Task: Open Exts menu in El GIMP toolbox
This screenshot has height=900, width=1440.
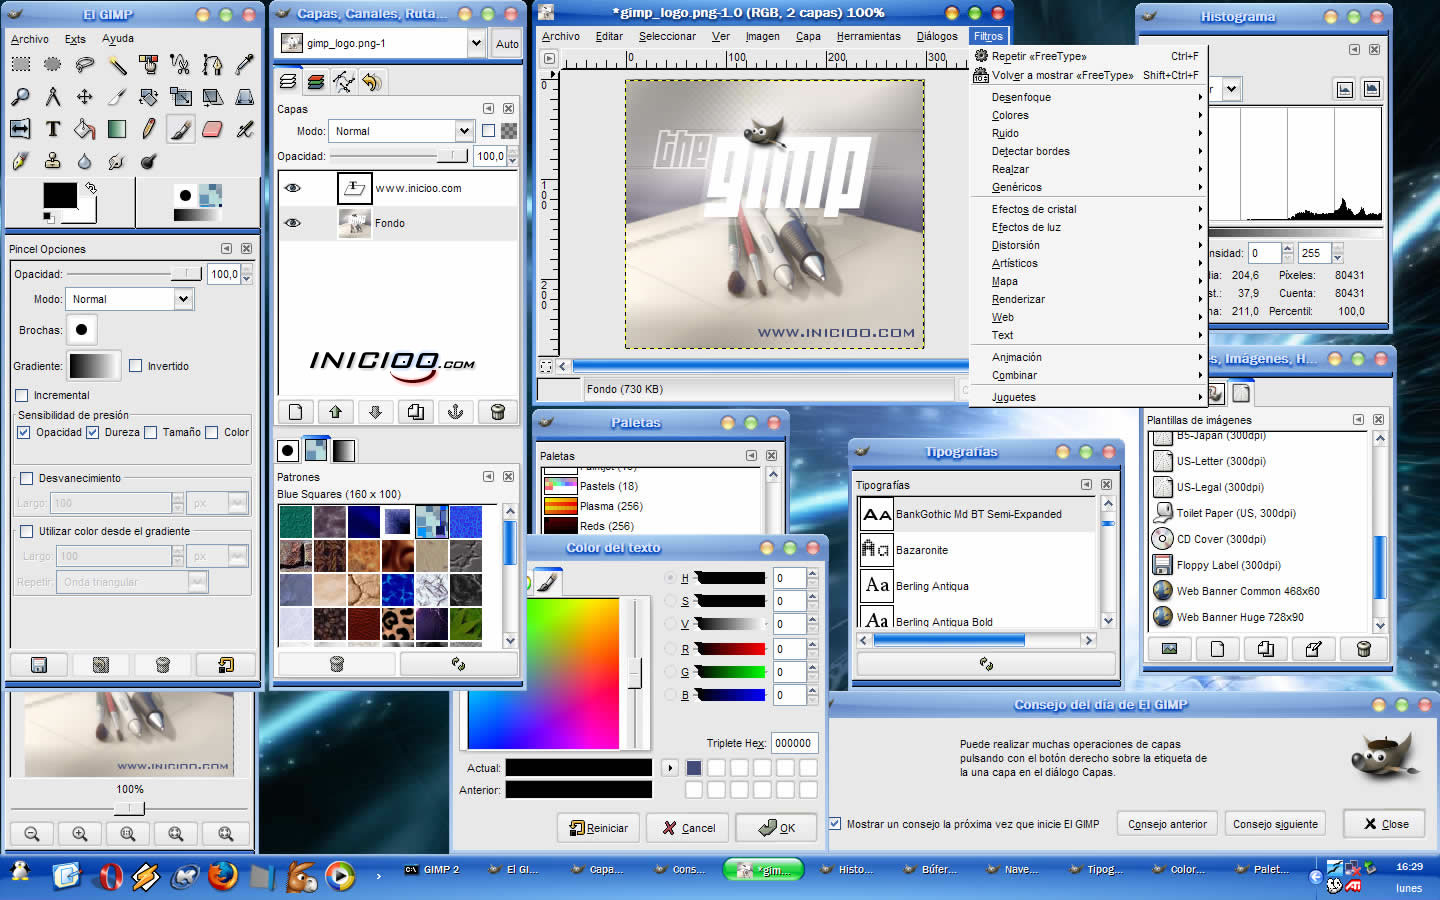Action: [x=75, y=39]
